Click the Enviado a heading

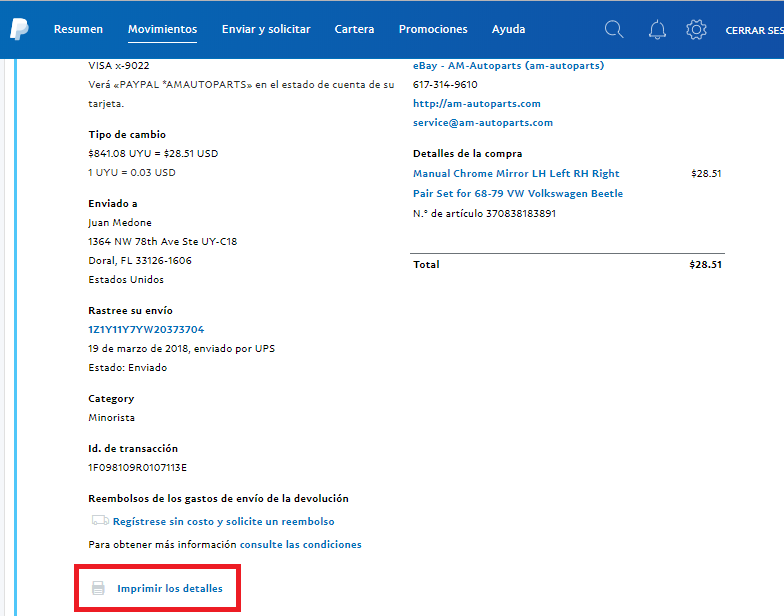pos(113,204)
